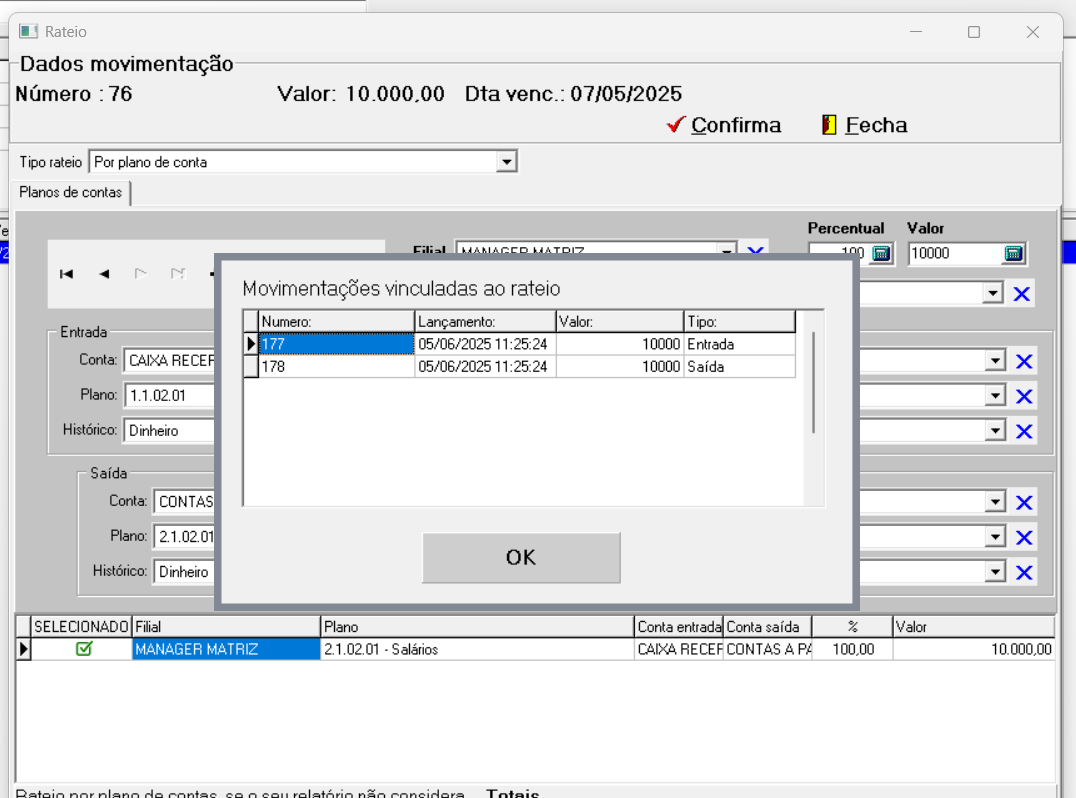The height and width of the screenshot is (798, 1076).
Task: Clear the Entrada Plano with blue X
Action: (x=1024, y=396)
